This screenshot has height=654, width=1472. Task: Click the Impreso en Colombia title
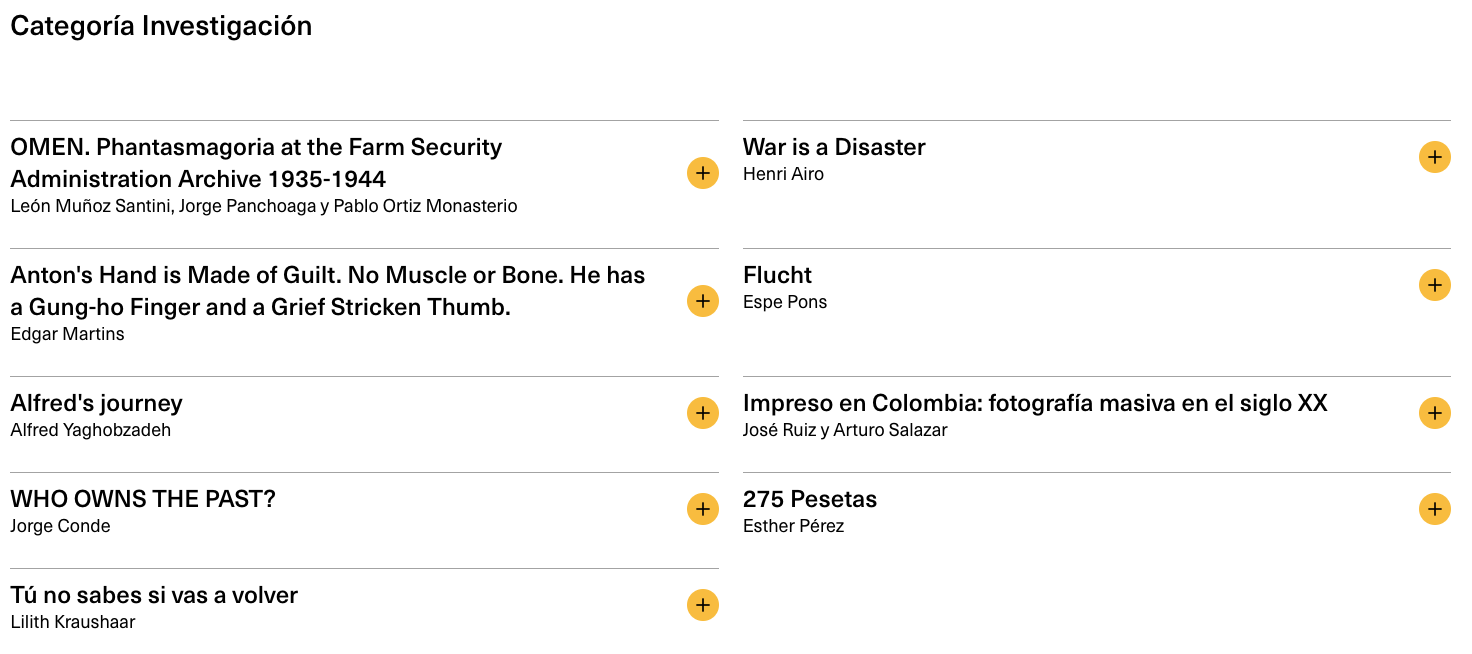[1035, 403]
